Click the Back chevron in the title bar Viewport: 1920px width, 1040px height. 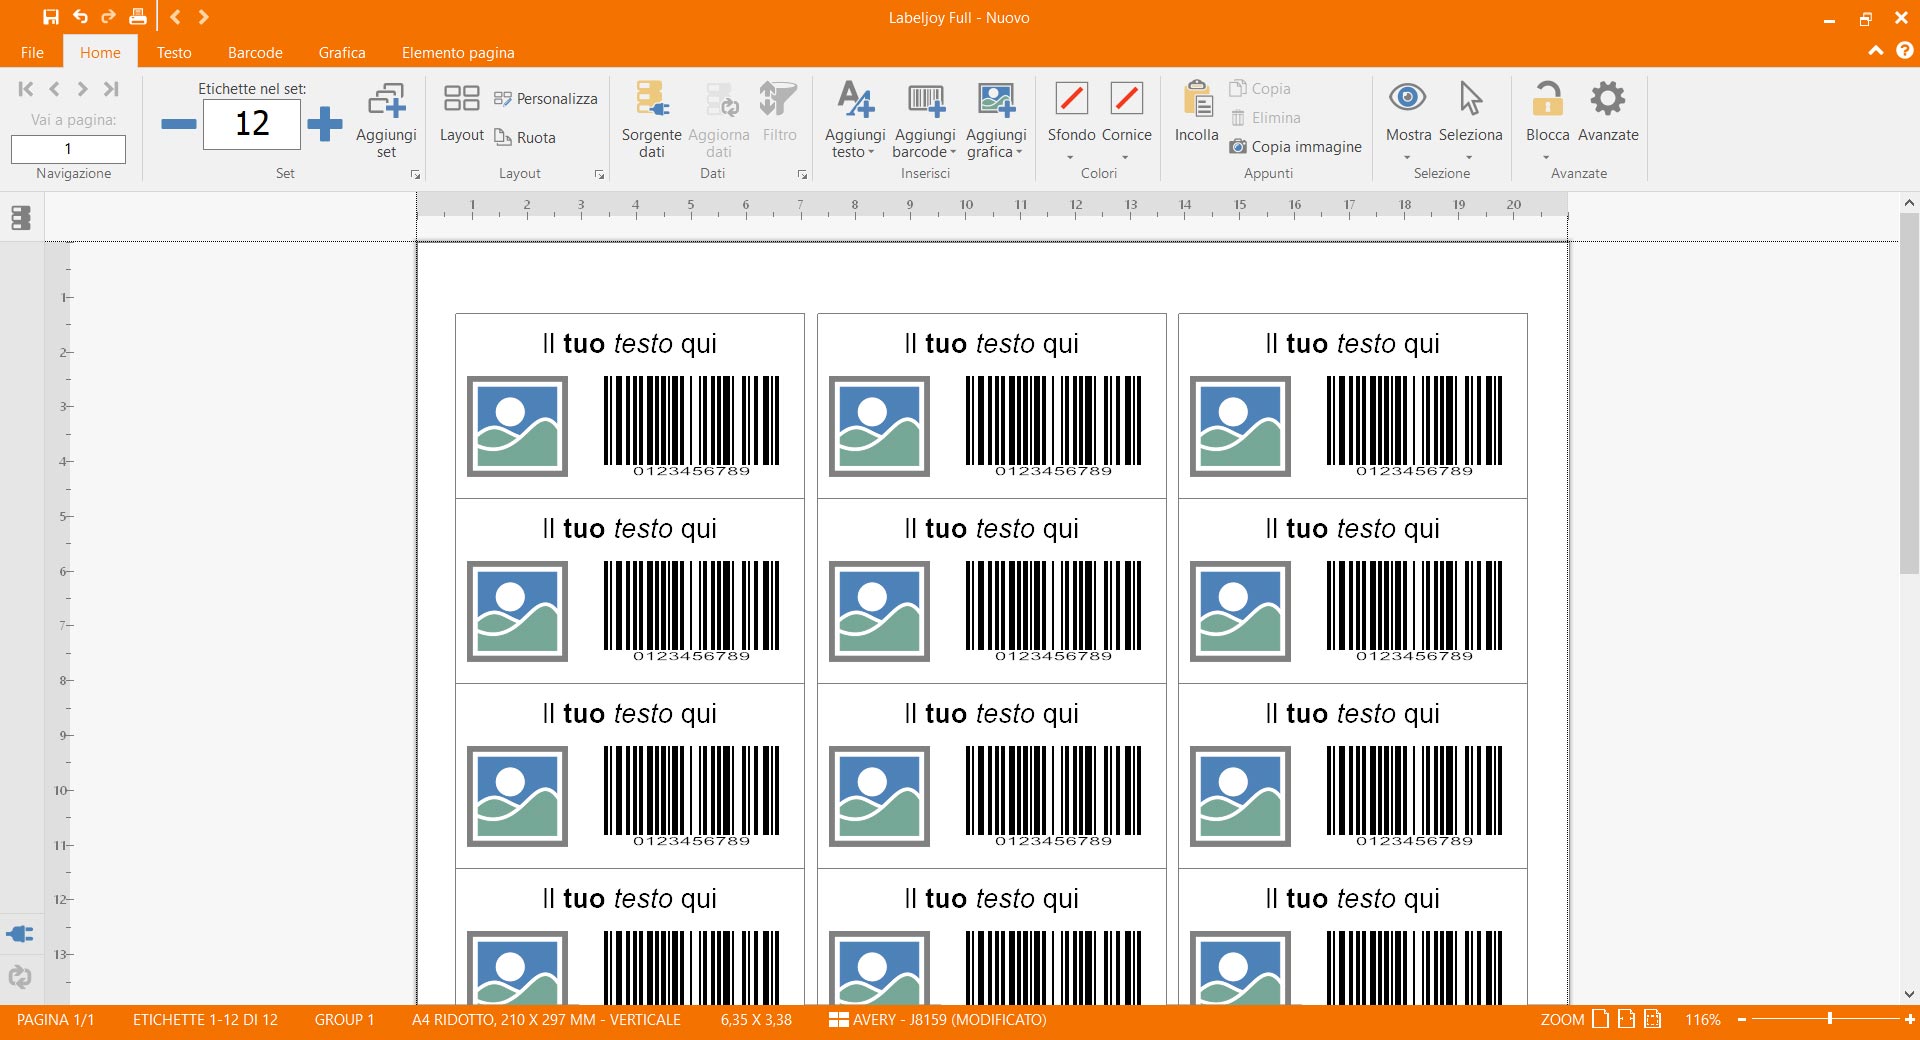[175, 17]
